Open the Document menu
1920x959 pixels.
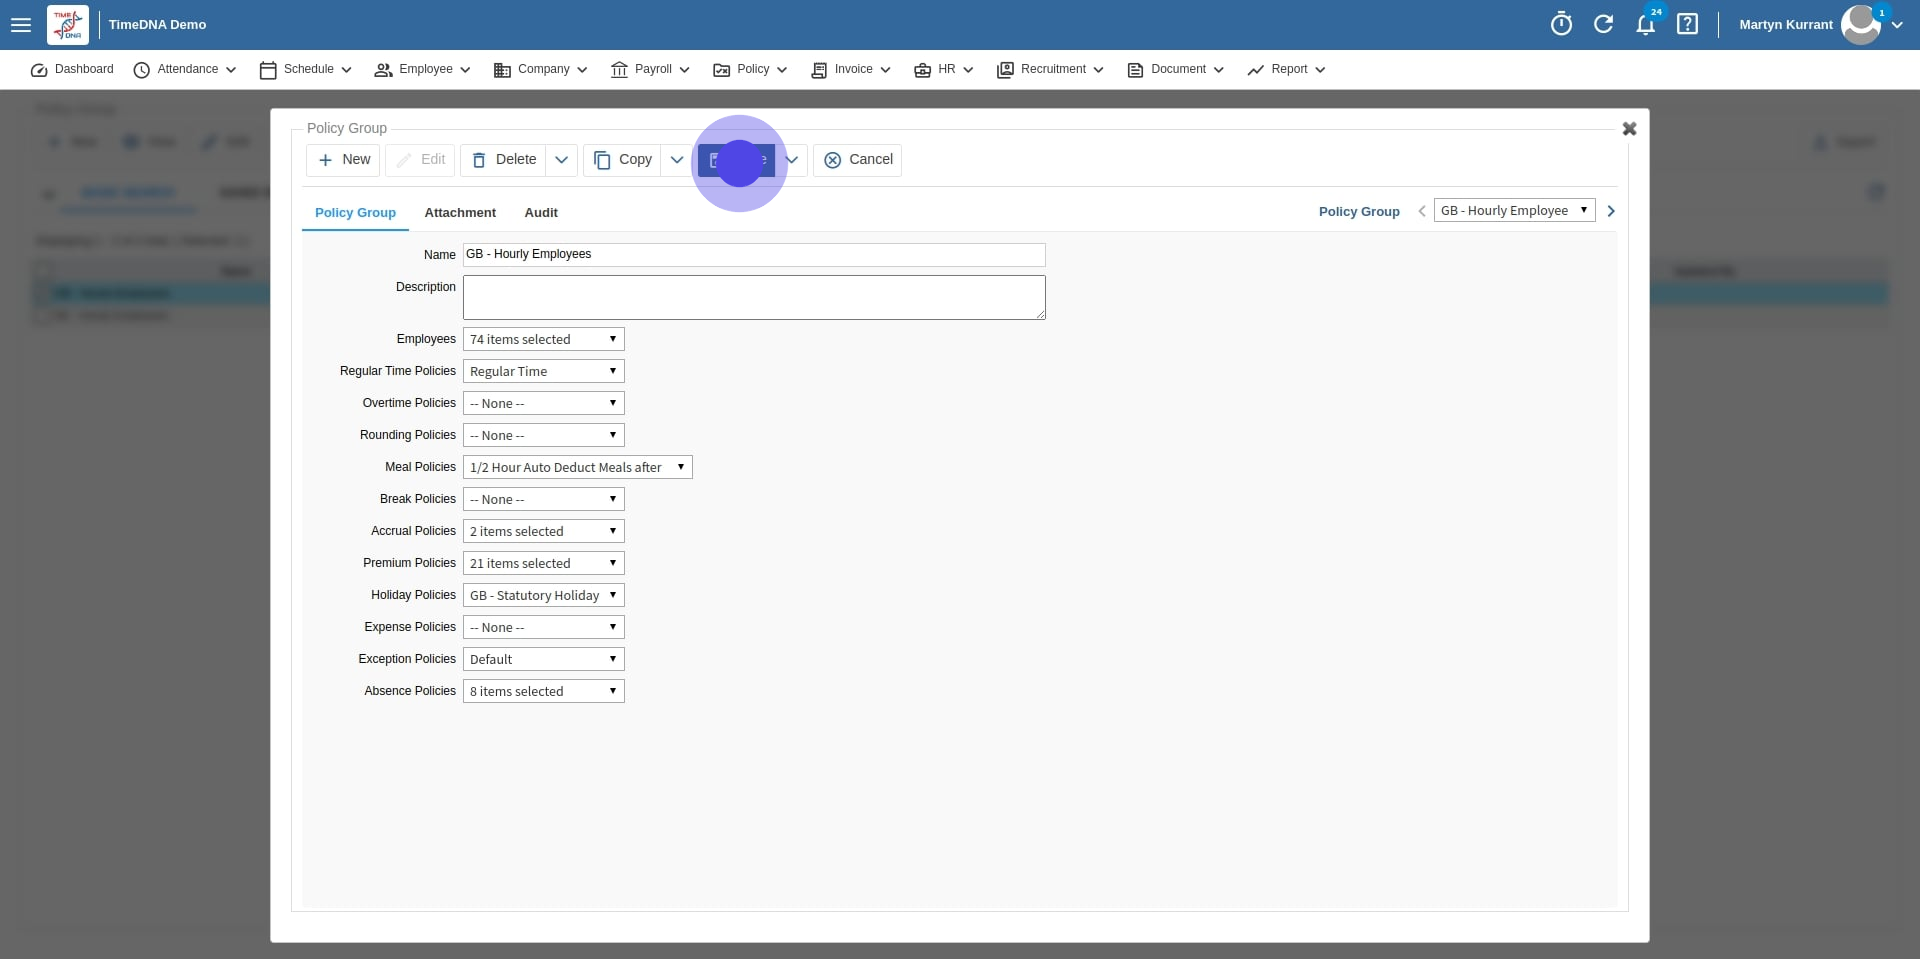(x=1175, y=69)
